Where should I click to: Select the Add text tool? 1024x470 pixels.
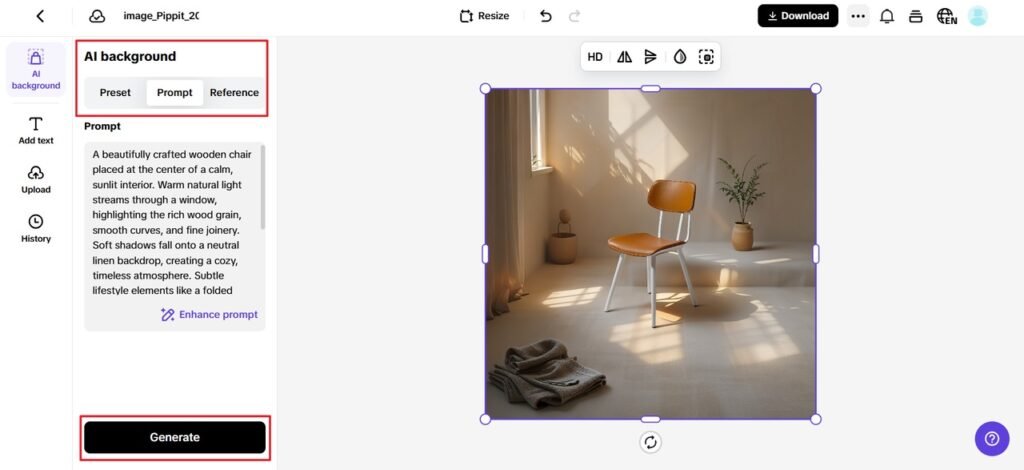point(35,130)
